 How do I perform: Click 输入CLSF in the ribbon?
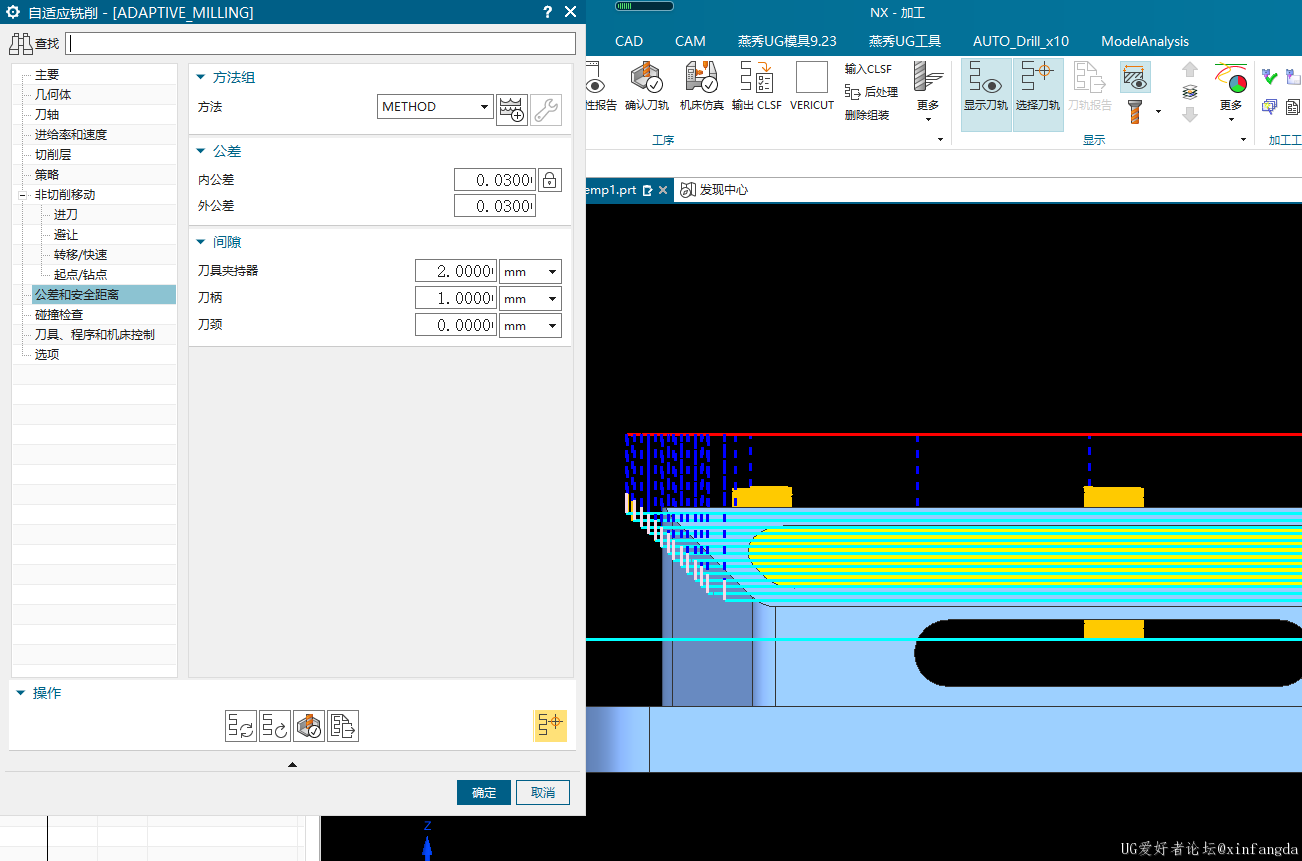[x=868, y=69]
